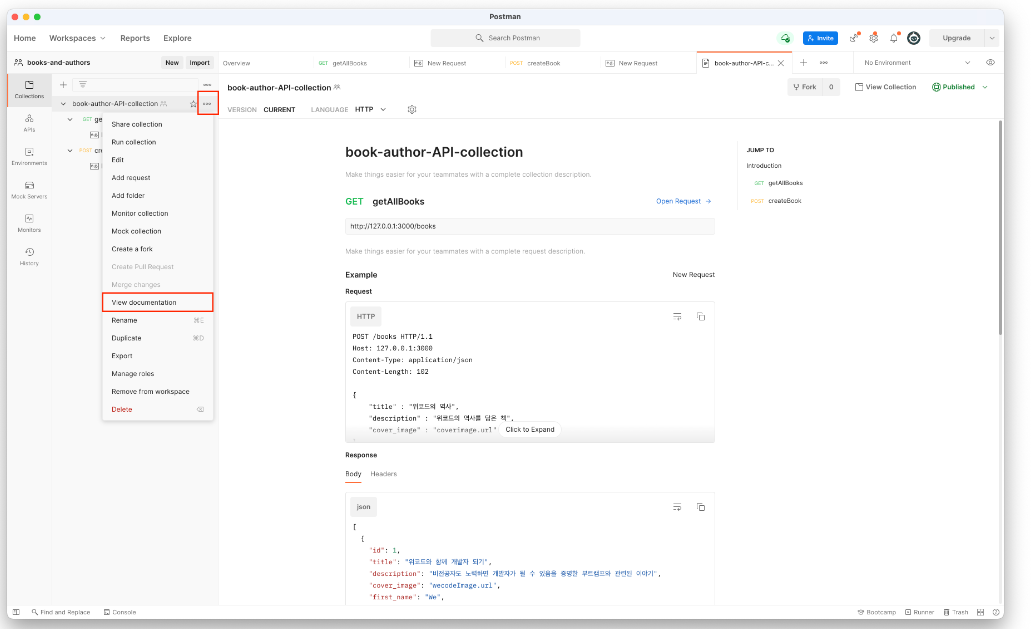Open Runner in status bar

tap(919, 612)
